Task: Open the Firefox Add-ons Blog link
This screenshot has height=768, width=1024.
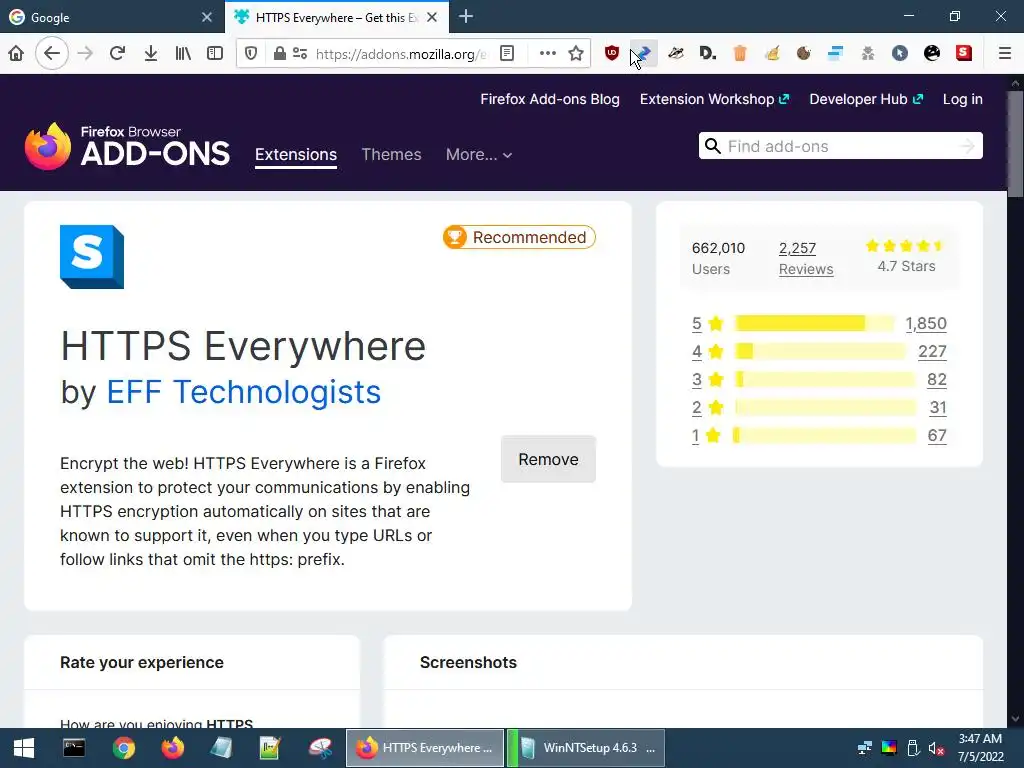Action: 550,99
